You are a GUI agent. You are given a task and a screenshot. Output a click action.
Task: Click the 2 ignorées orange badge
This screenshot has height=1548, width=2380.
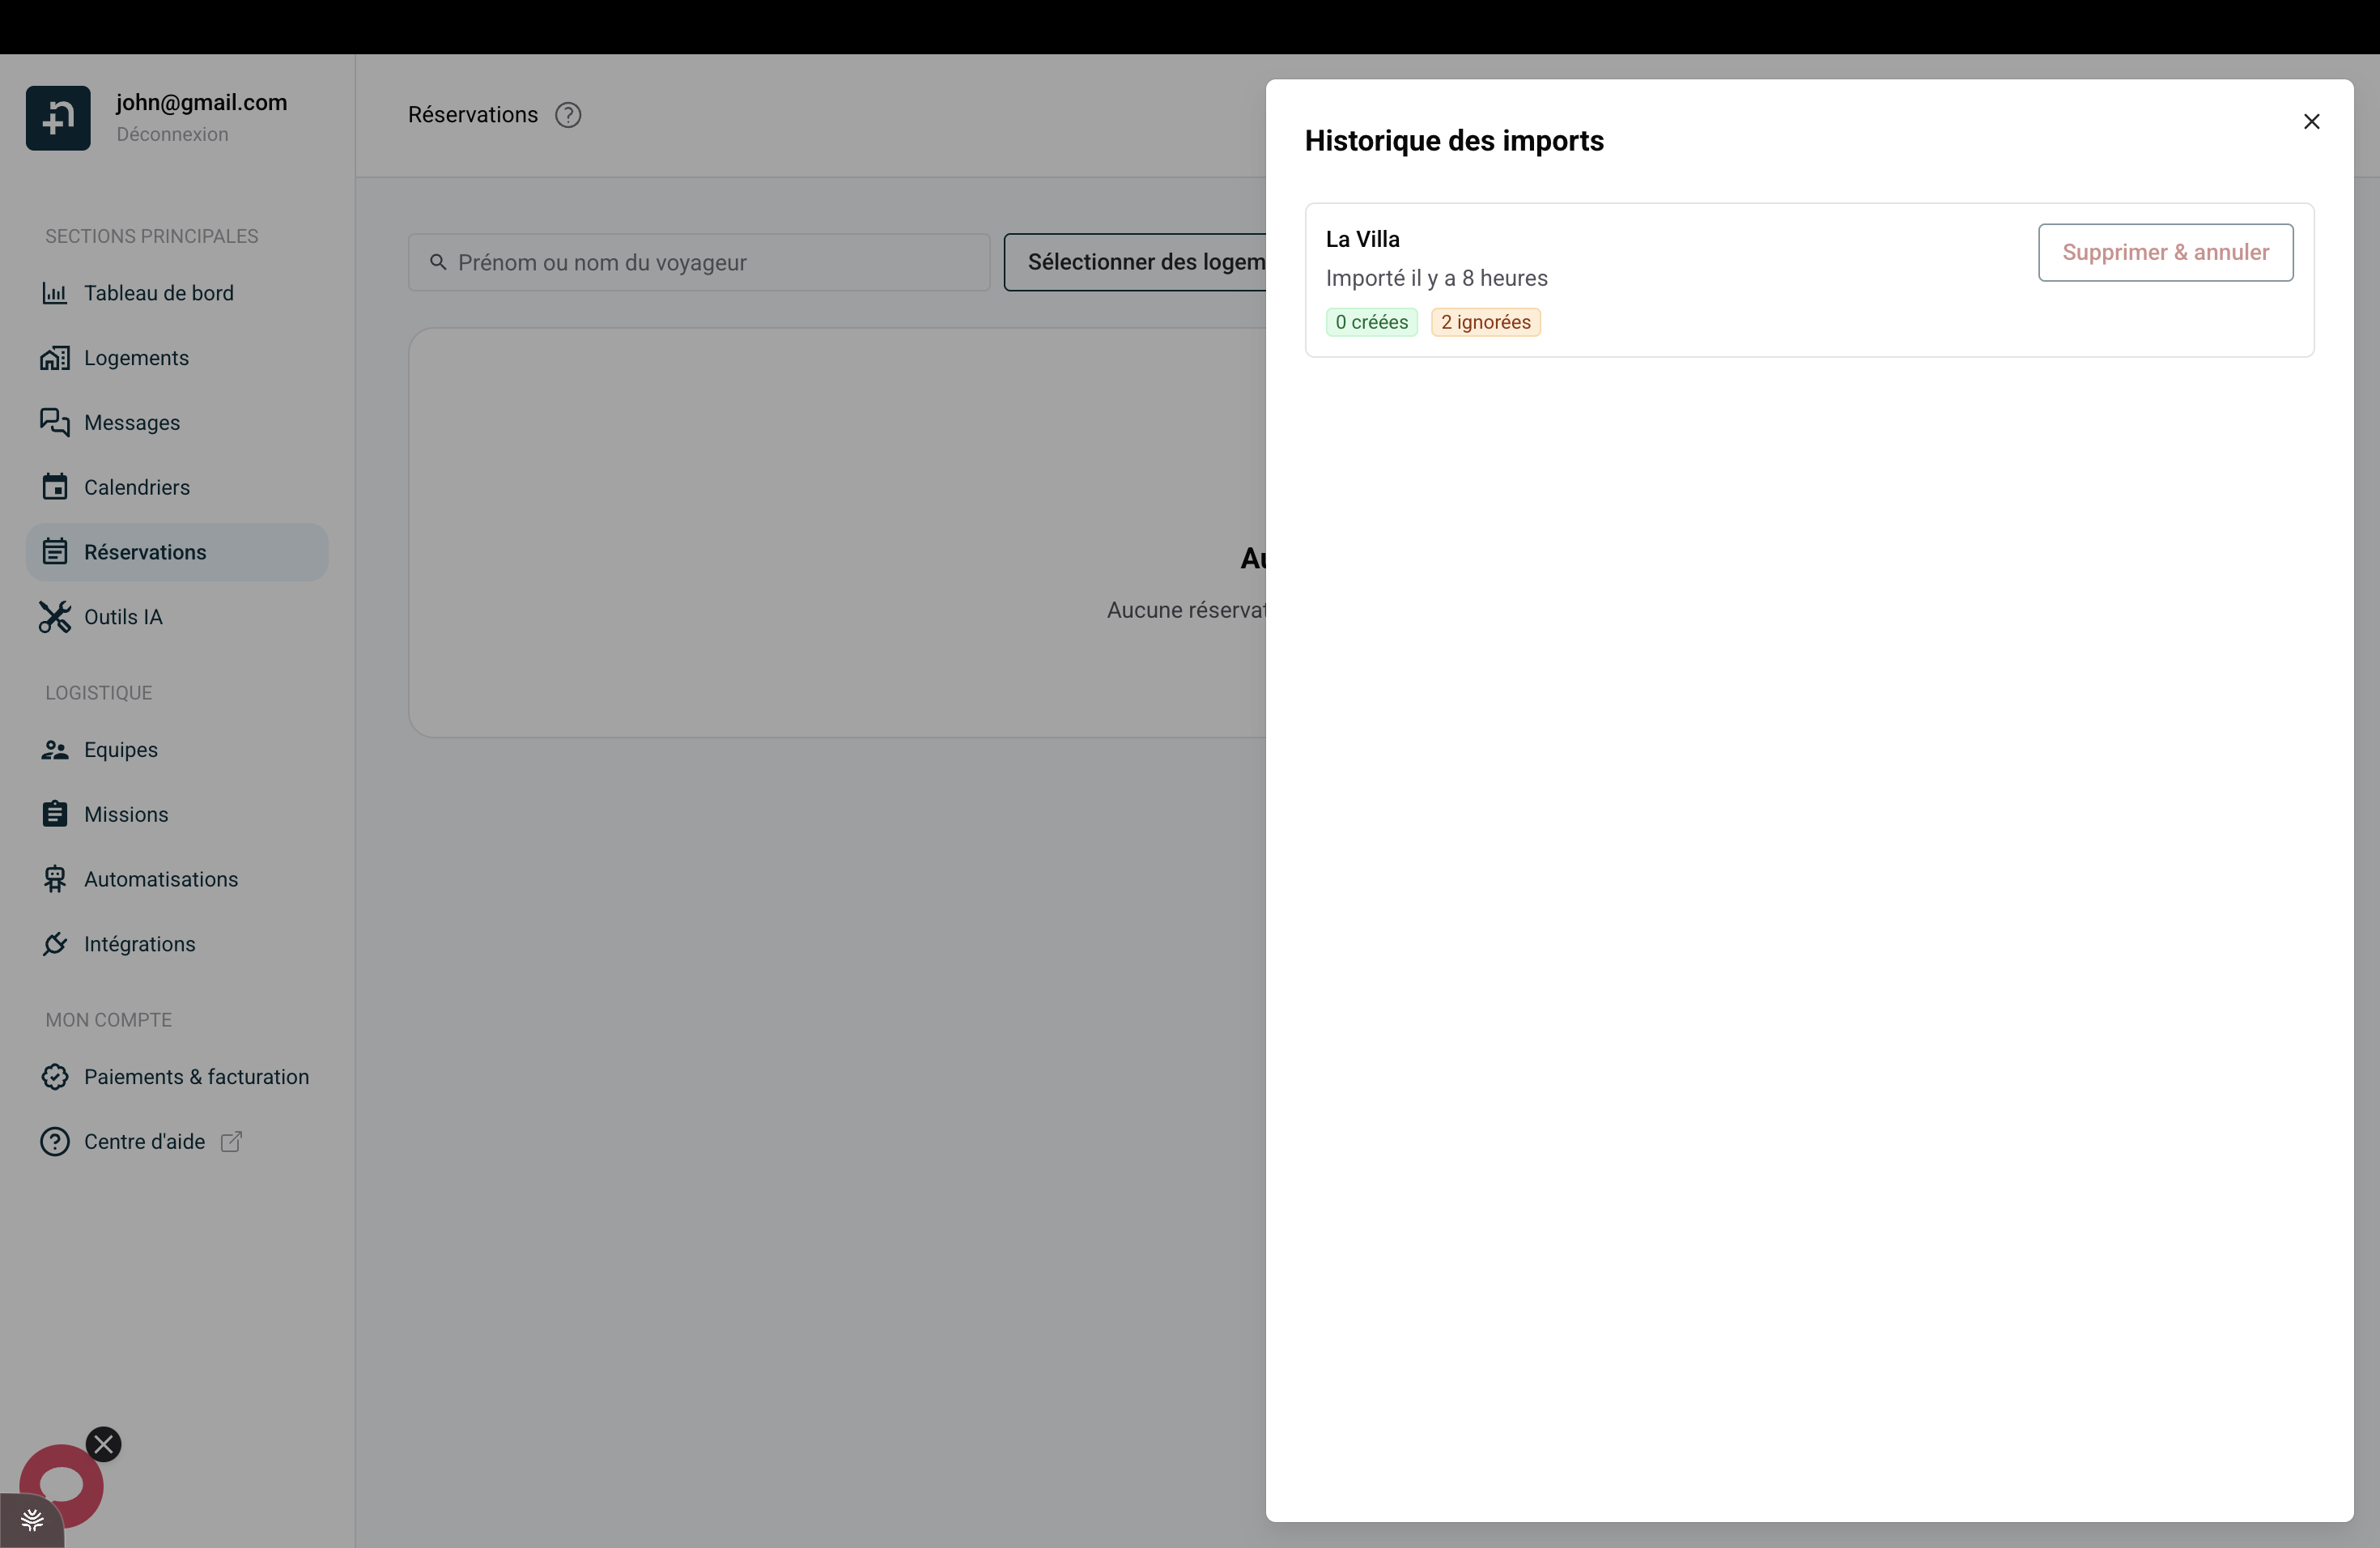pyautogui.click(x=1485, y=322)
